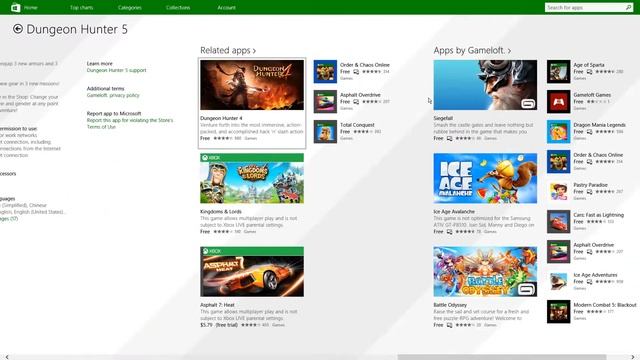This screenshot has width=640, height=360.
Task: Open Ice Age Adventures app icon
Action: click(x=558, y=282)
